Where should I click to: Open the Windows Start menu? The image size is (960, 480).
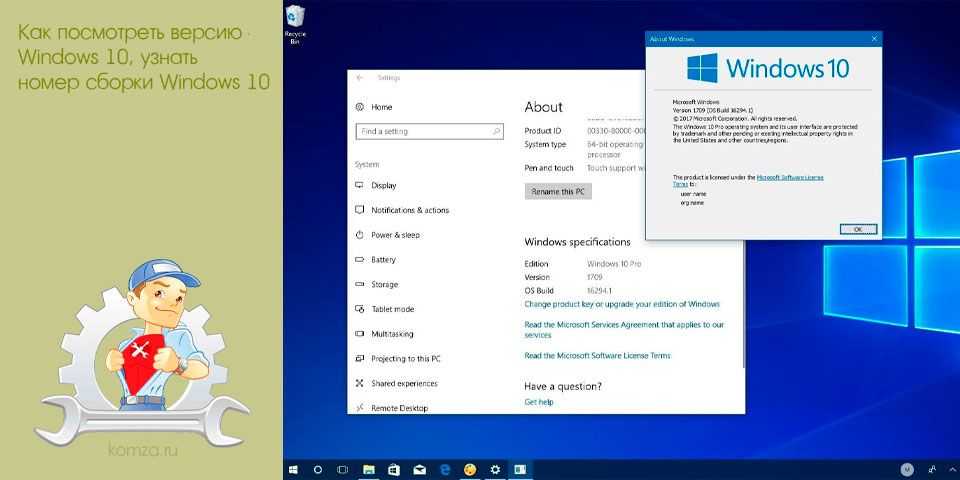tap(294, 470)
